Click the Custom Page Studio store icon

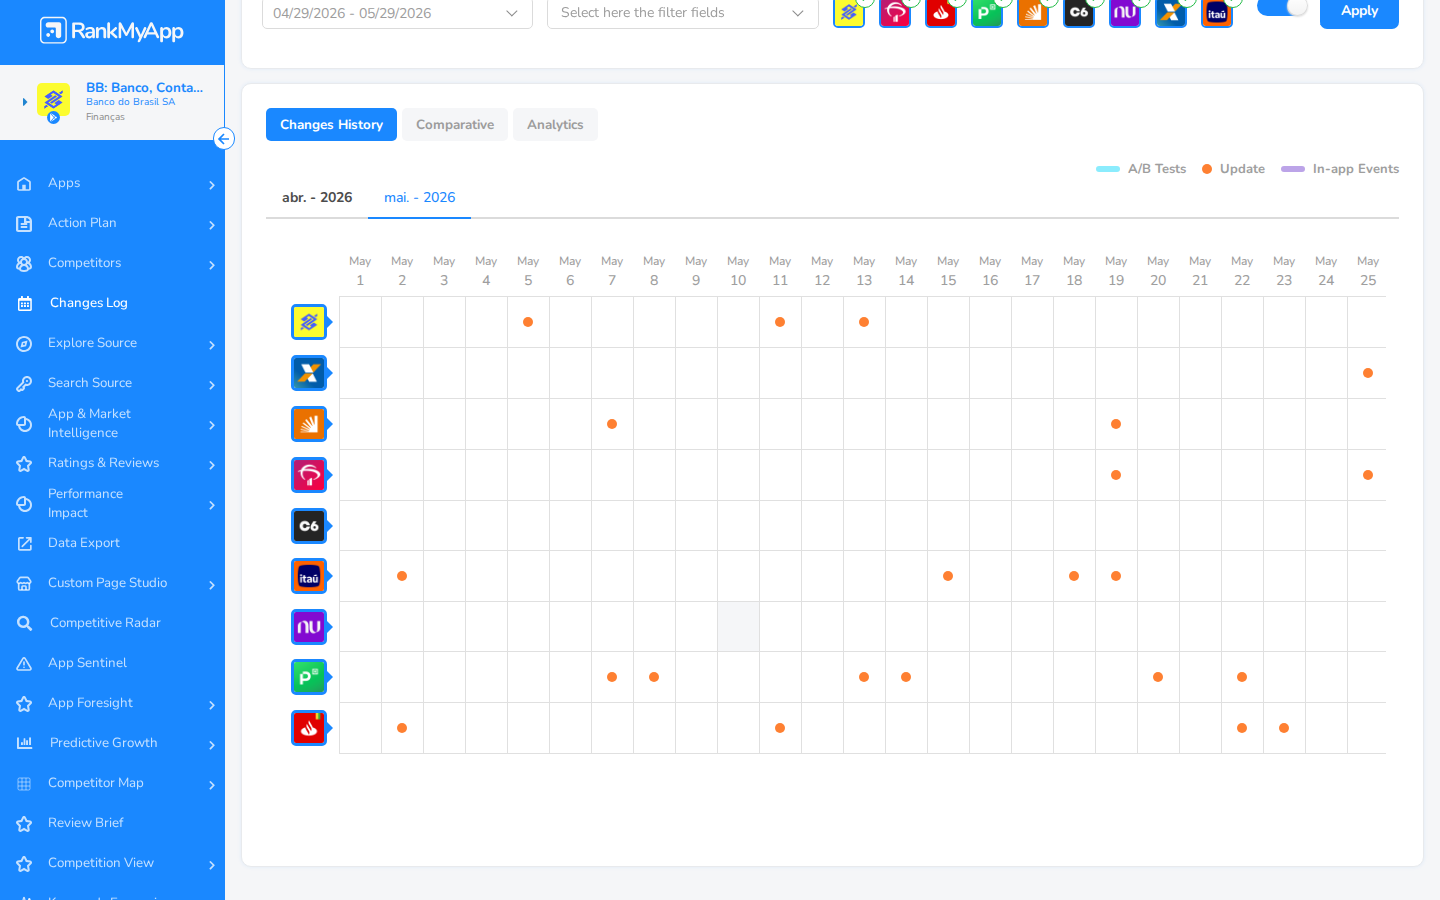24,584
